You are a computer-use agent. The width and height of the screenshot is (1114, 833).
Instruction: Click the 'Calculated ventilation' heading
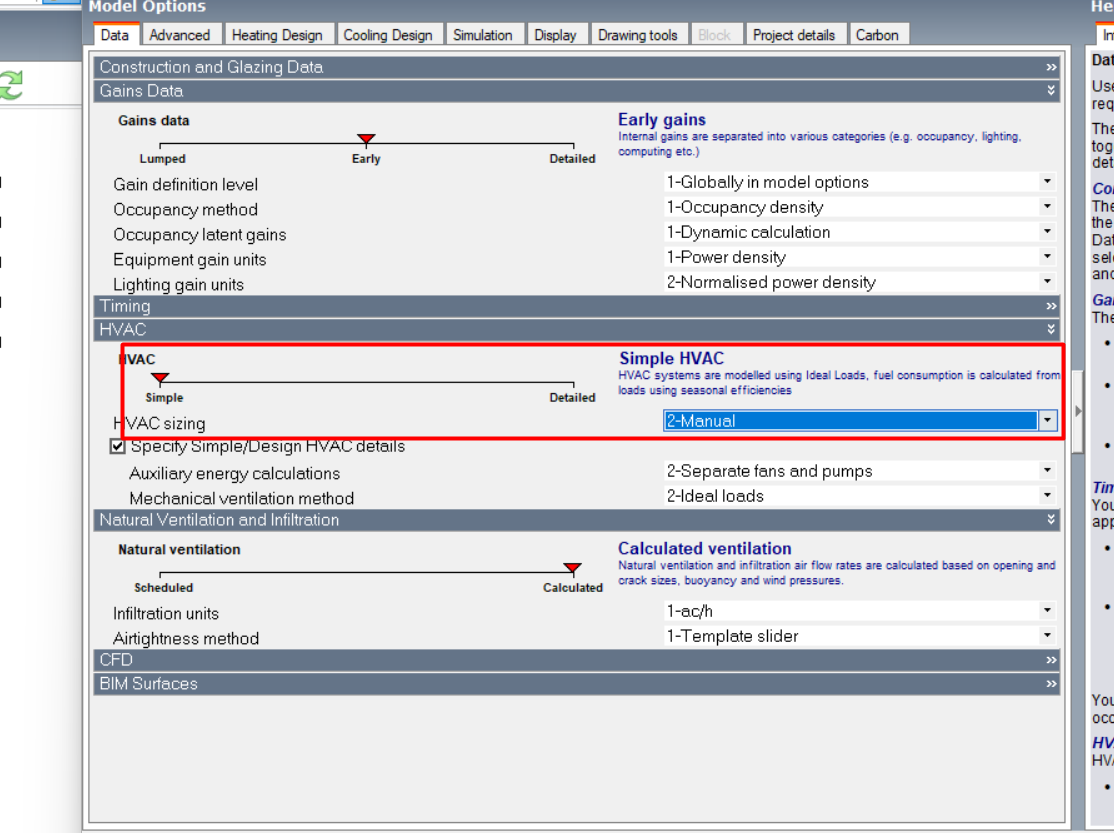(x=704, y=549)
